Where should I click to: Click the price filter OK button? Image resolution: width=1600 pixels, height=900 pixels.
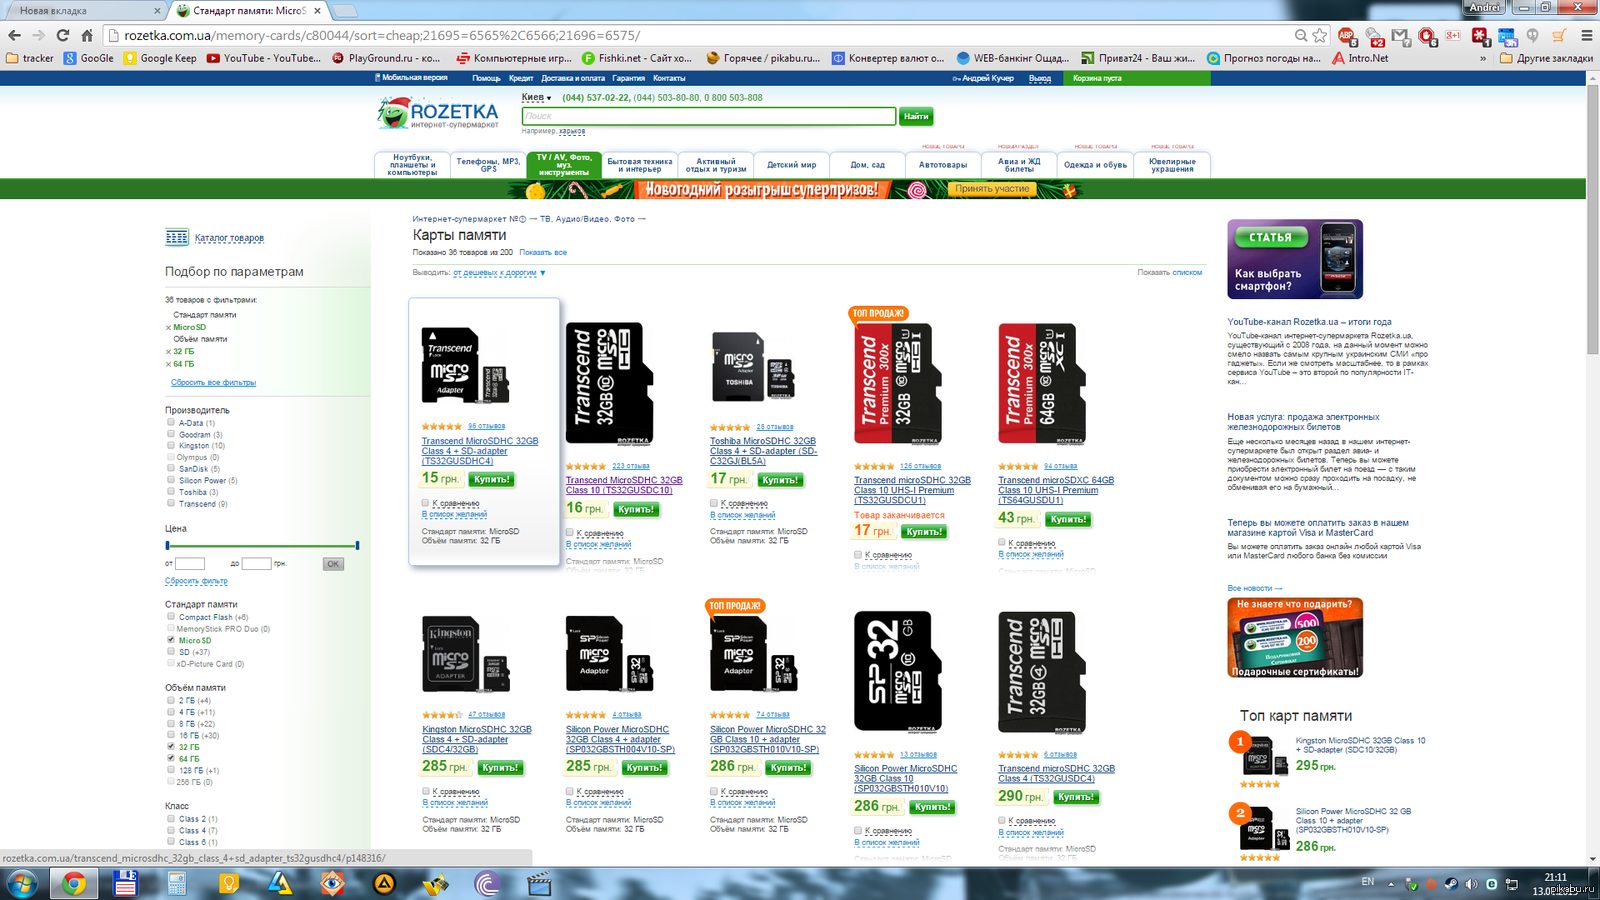pos(333,564)
